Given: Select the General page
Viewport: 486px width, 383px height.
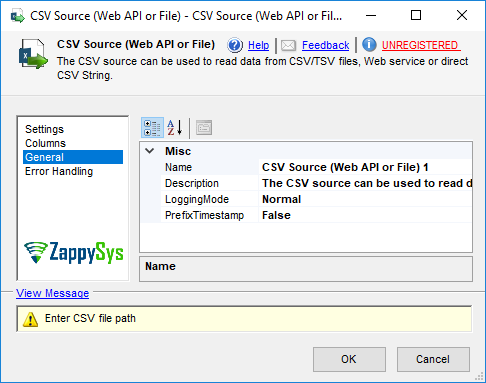Looking at the screenshot, I should coord(73,157).
